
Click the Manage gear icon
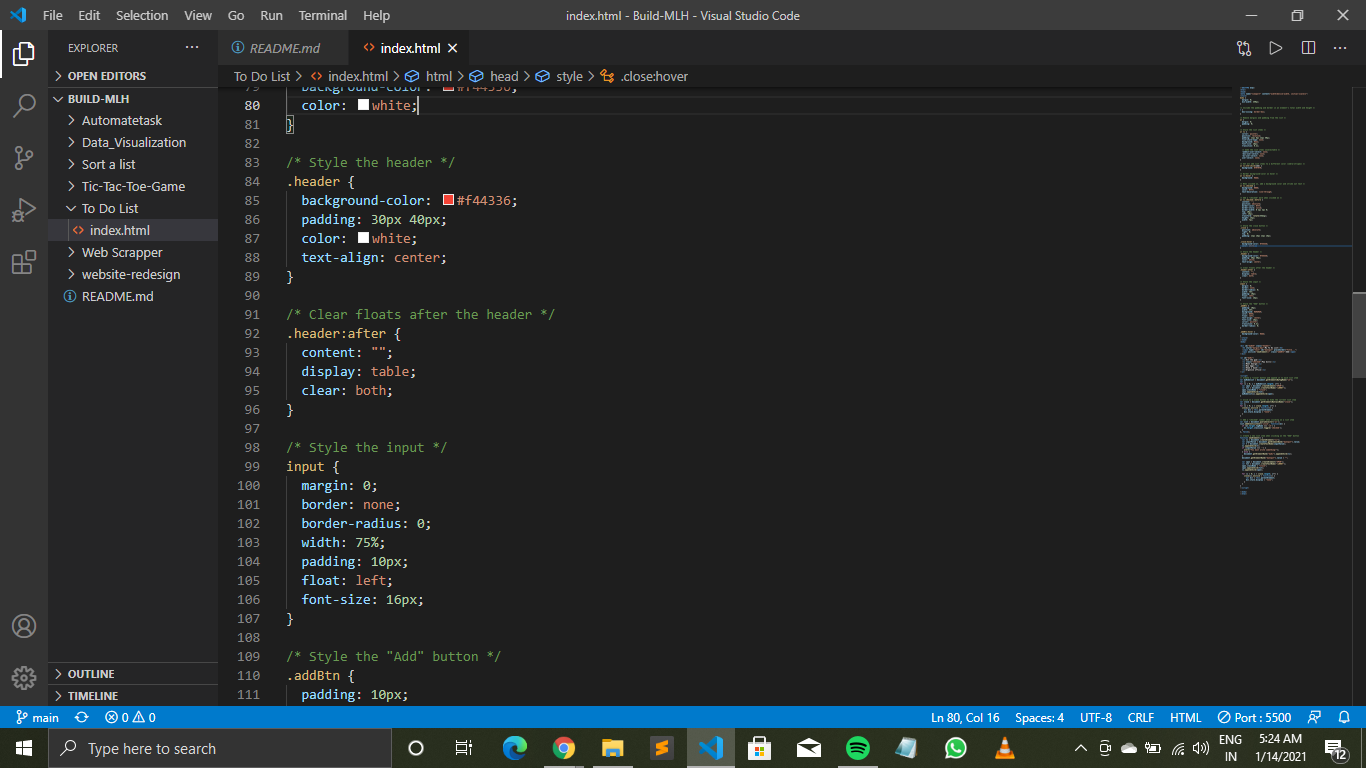24,677
